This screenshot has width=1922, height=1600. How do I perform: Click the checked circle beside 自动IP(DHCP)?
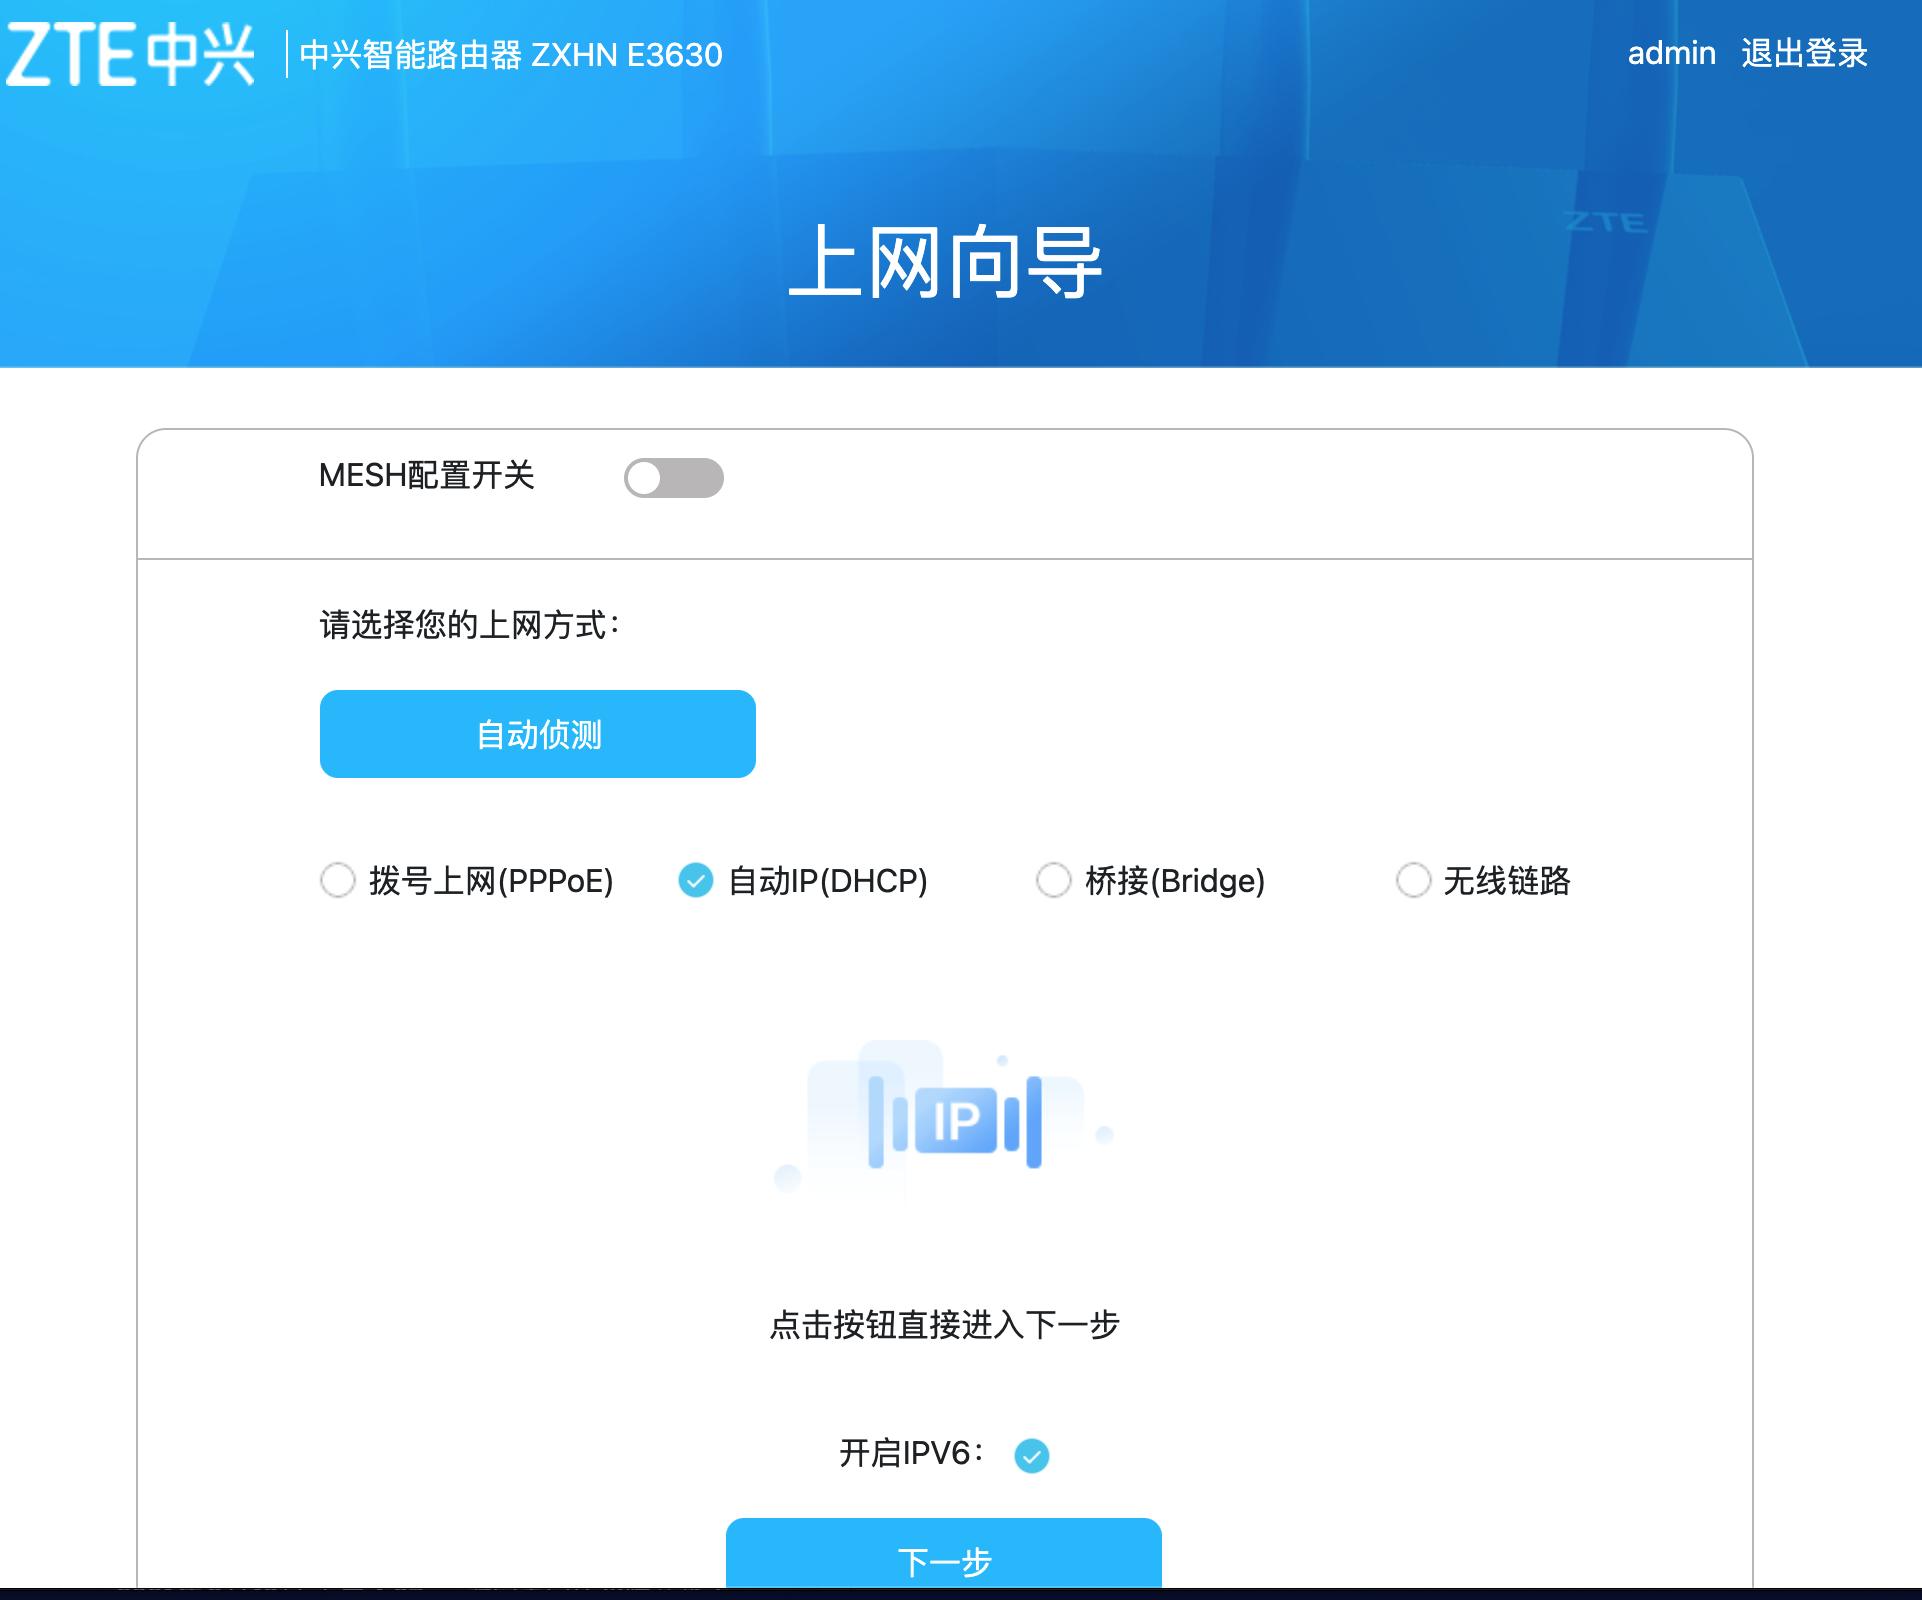tap(694, 881)
